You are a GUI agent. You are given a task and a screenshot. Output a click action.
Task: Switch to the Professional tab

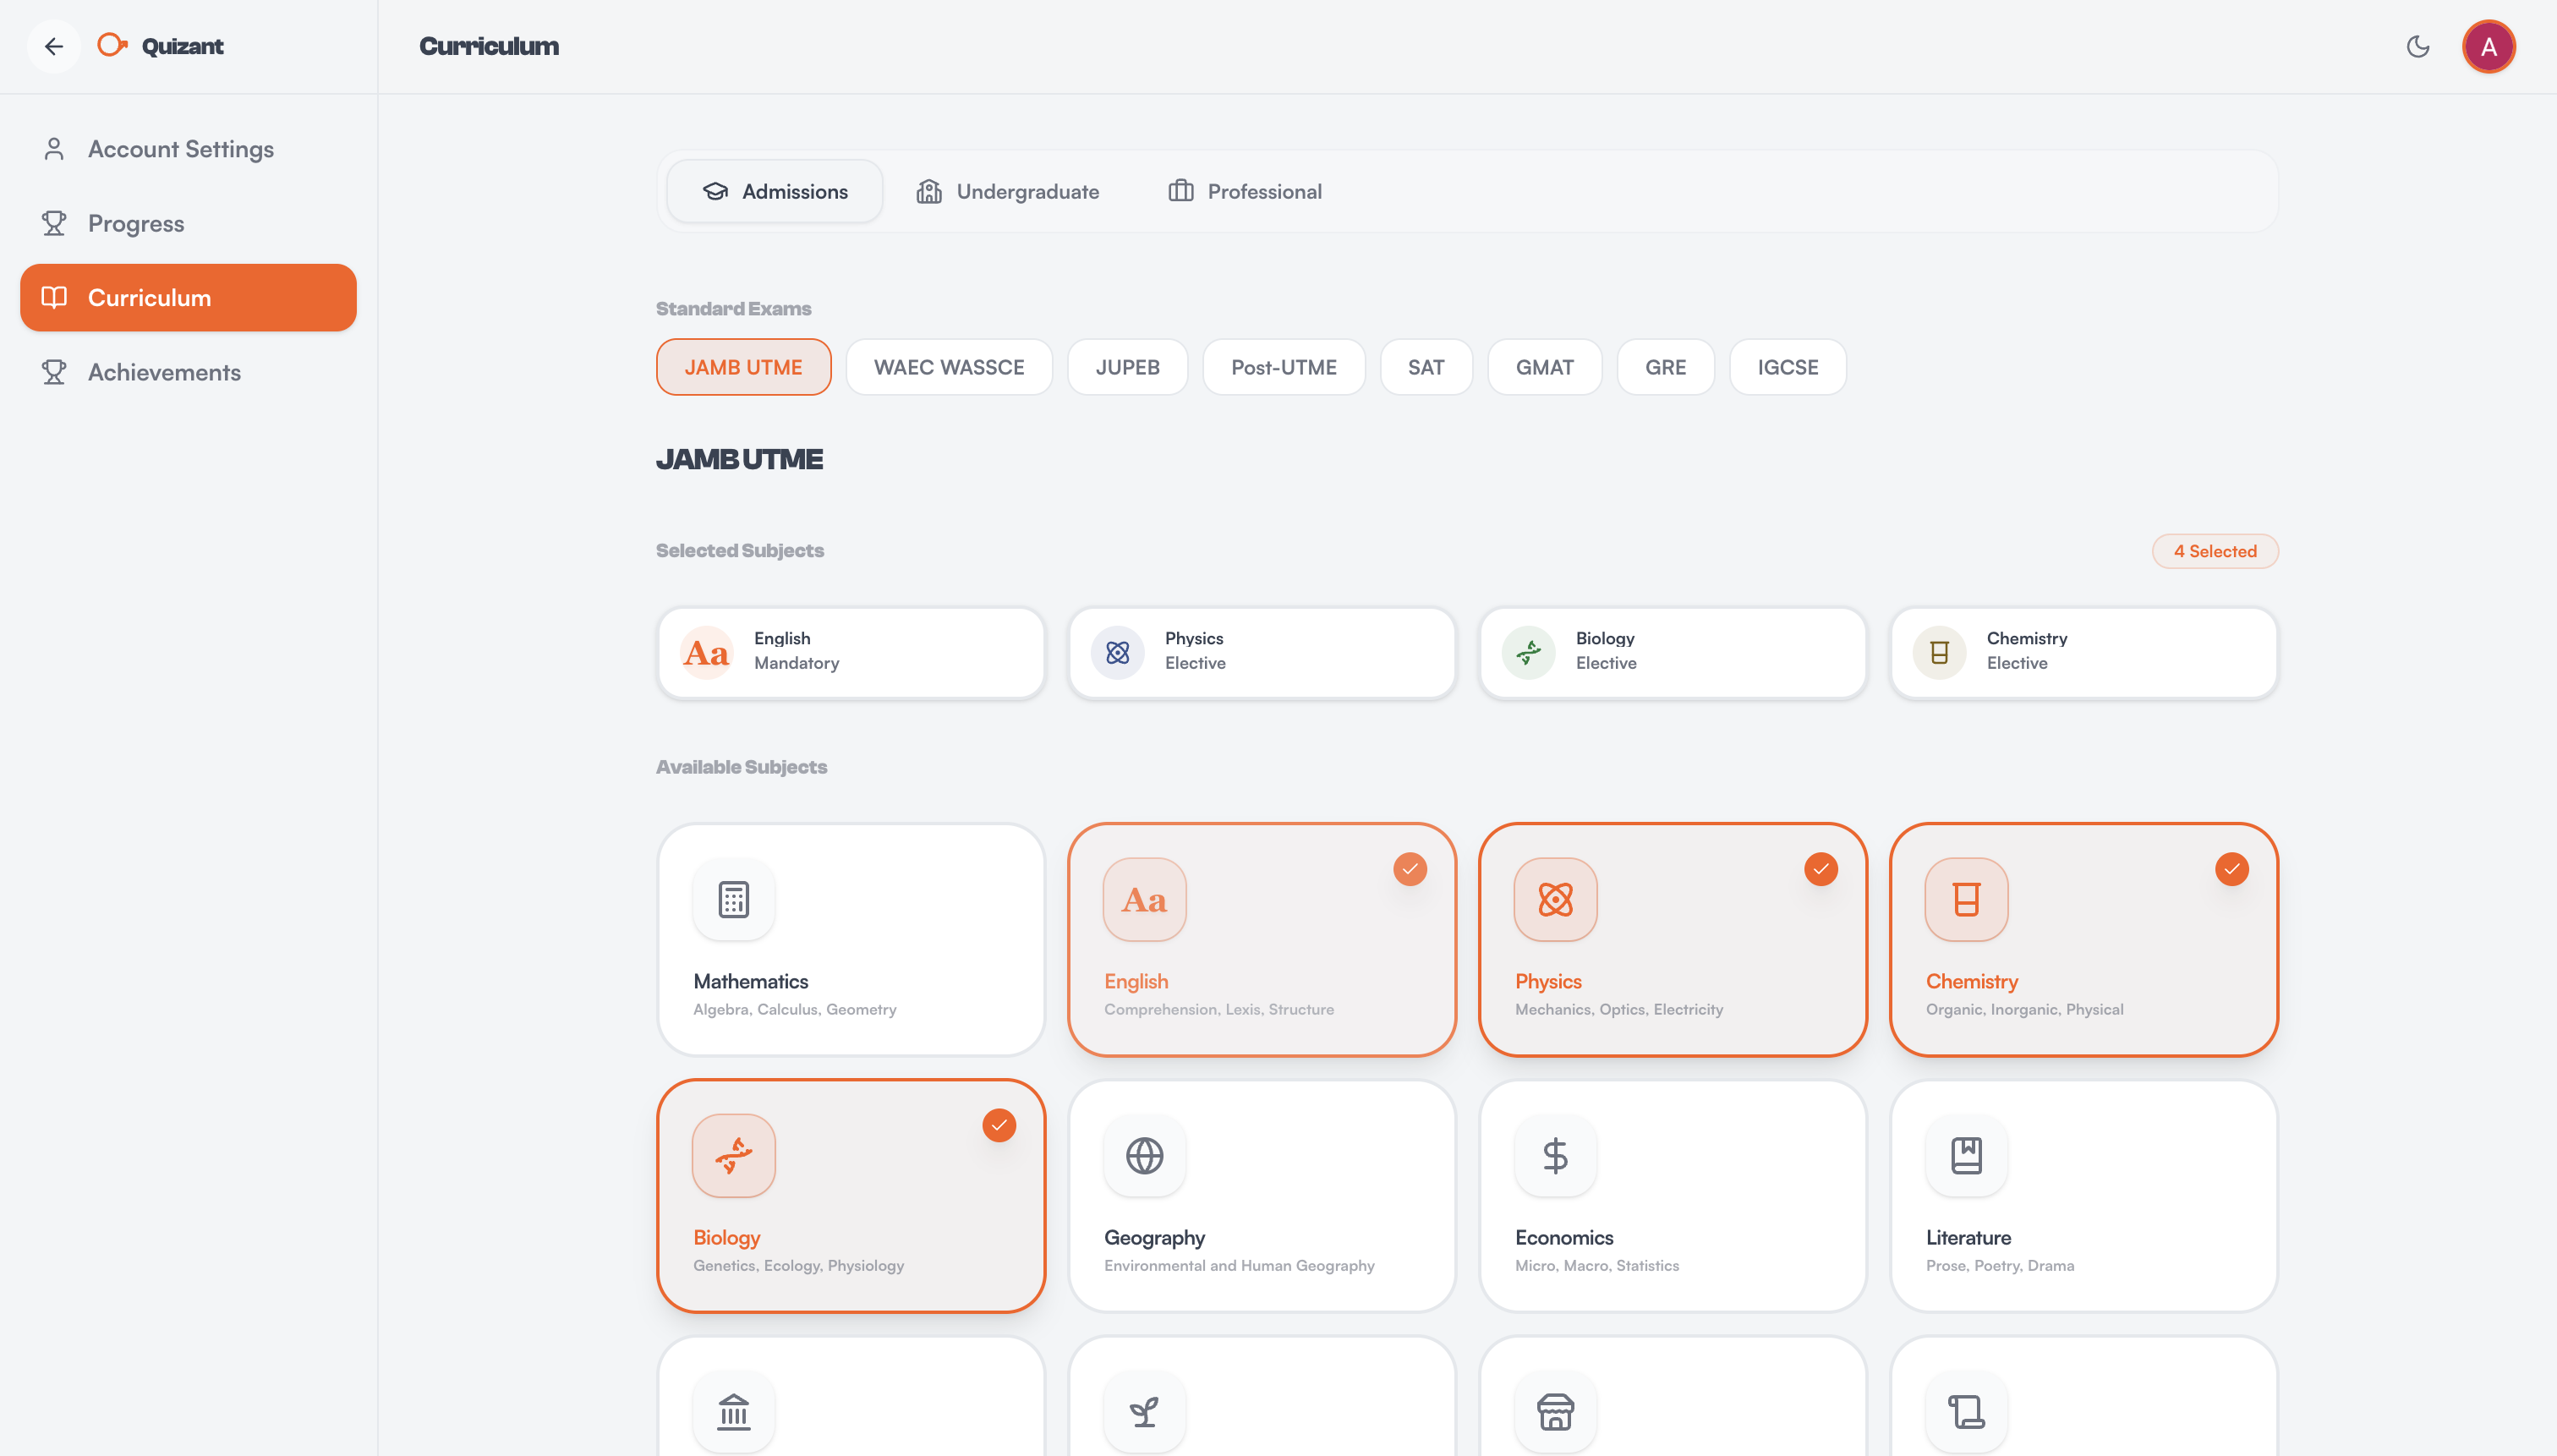click(x=1245, y=191)
